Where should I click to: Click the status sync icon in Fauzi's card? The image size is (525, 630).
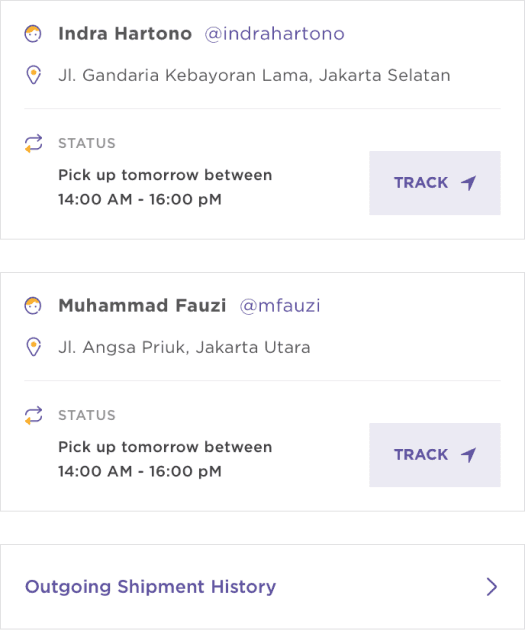[33, 415]
